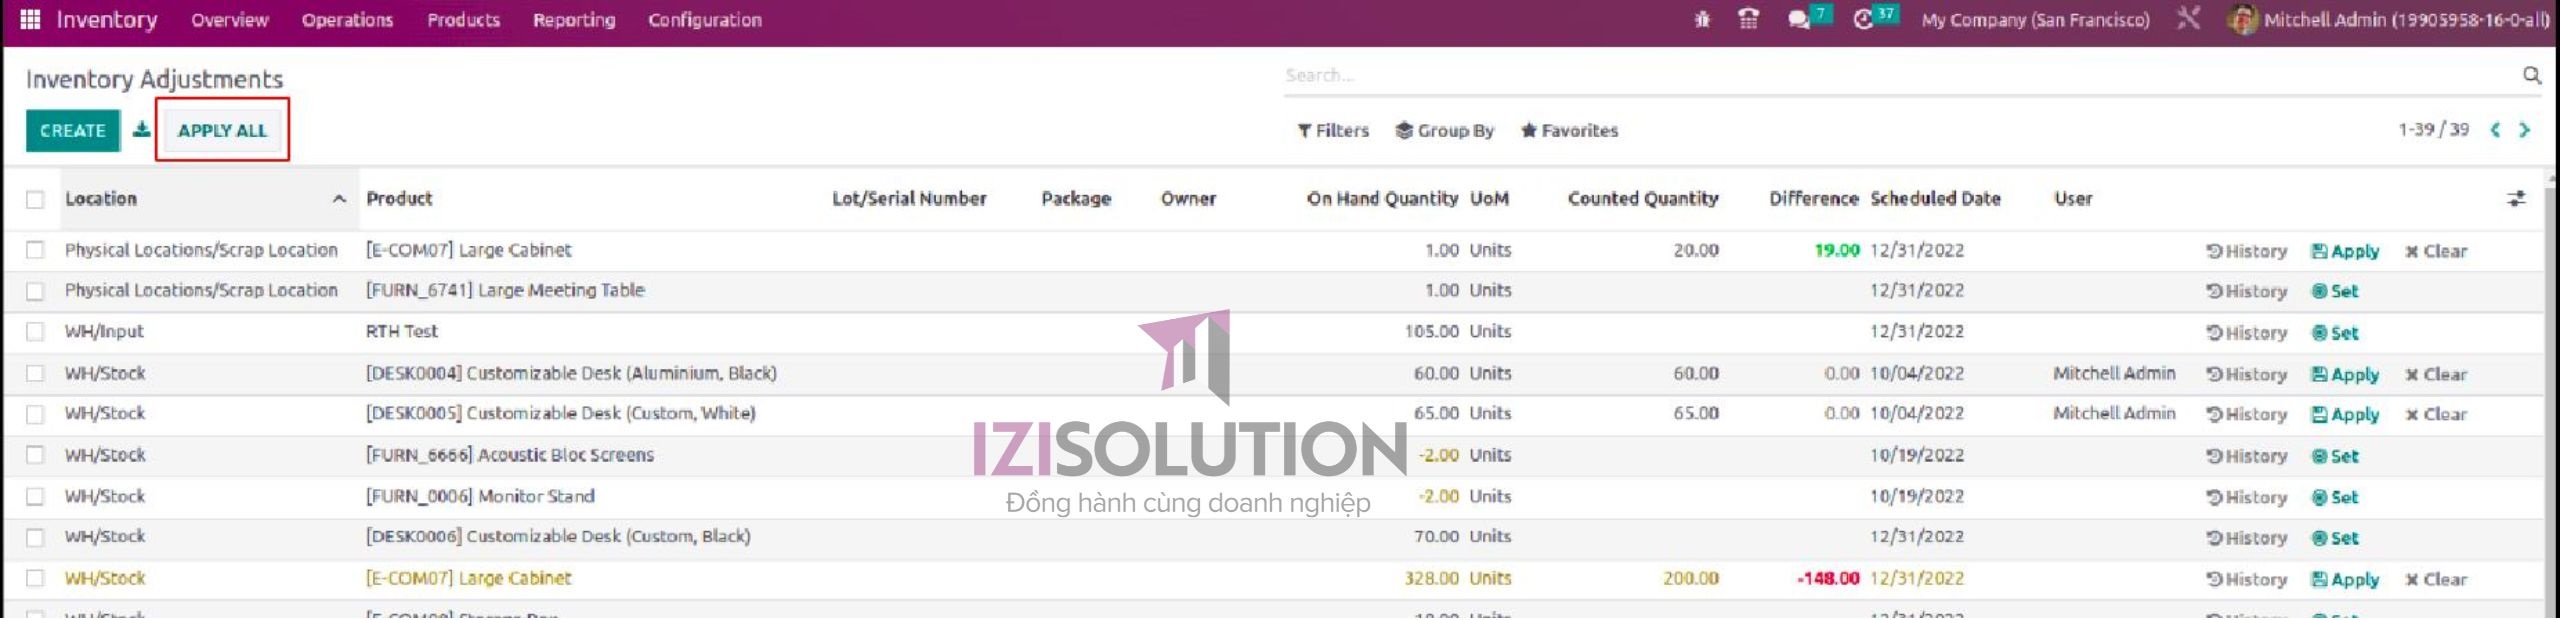Screen dimensions: 2560x620
Task: Check the RTH Test row checkbox
Action: [x=35, y=331]
